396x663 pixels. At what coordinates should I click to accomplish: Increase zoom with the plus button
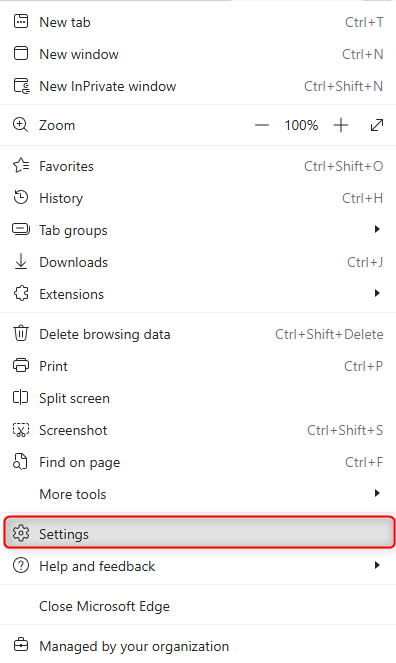[341, 125]
